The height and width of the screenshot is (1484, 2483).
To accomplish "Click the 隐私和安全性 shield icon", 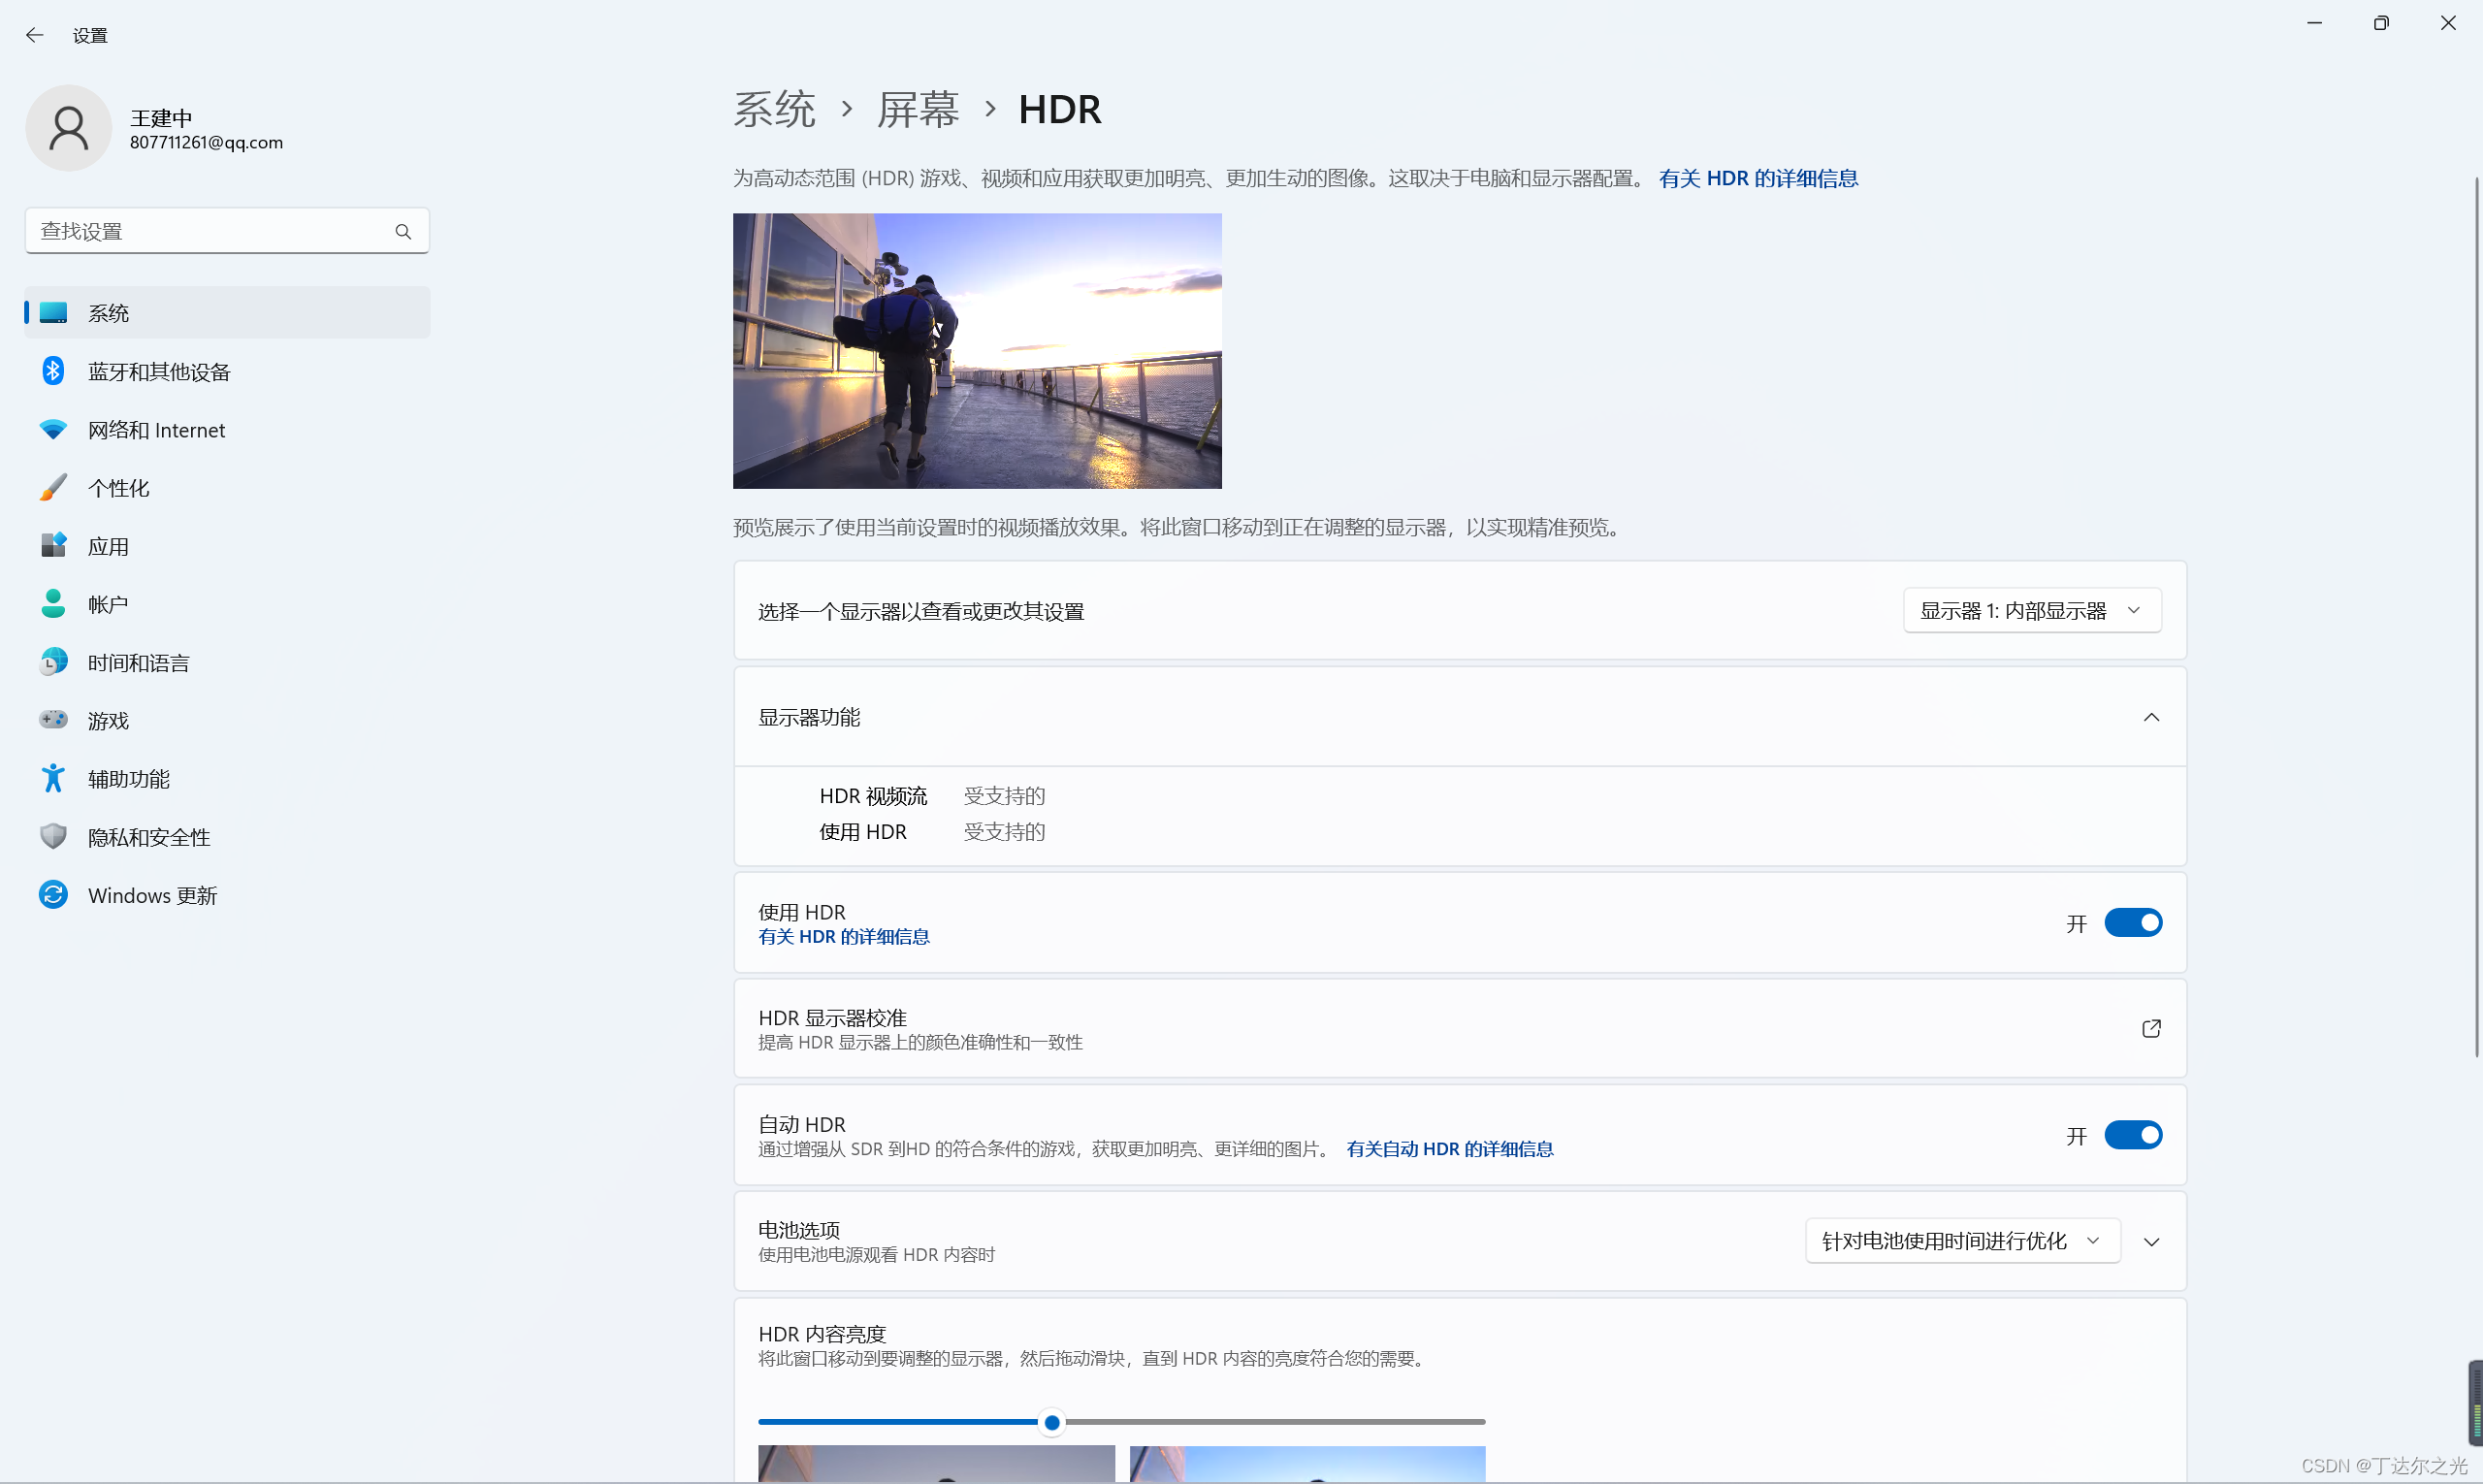I will tap(53, 837).
